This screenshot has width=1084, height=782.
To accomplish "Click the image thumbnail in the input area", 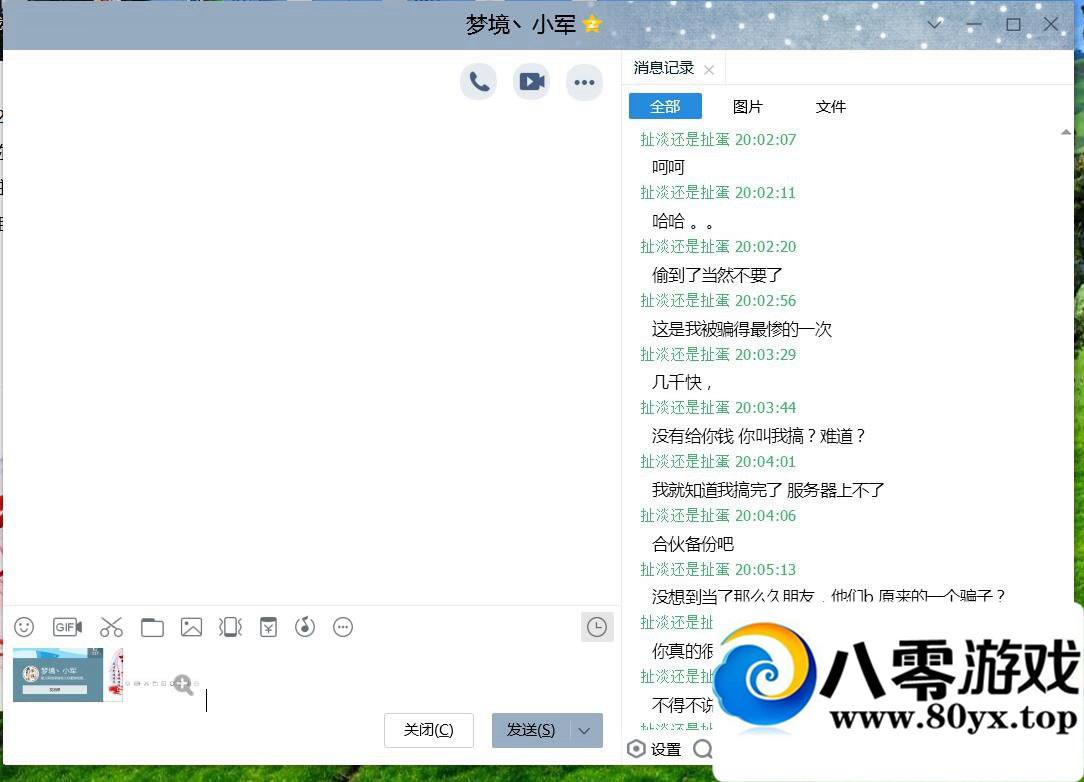I will click(x=67, y=674).
